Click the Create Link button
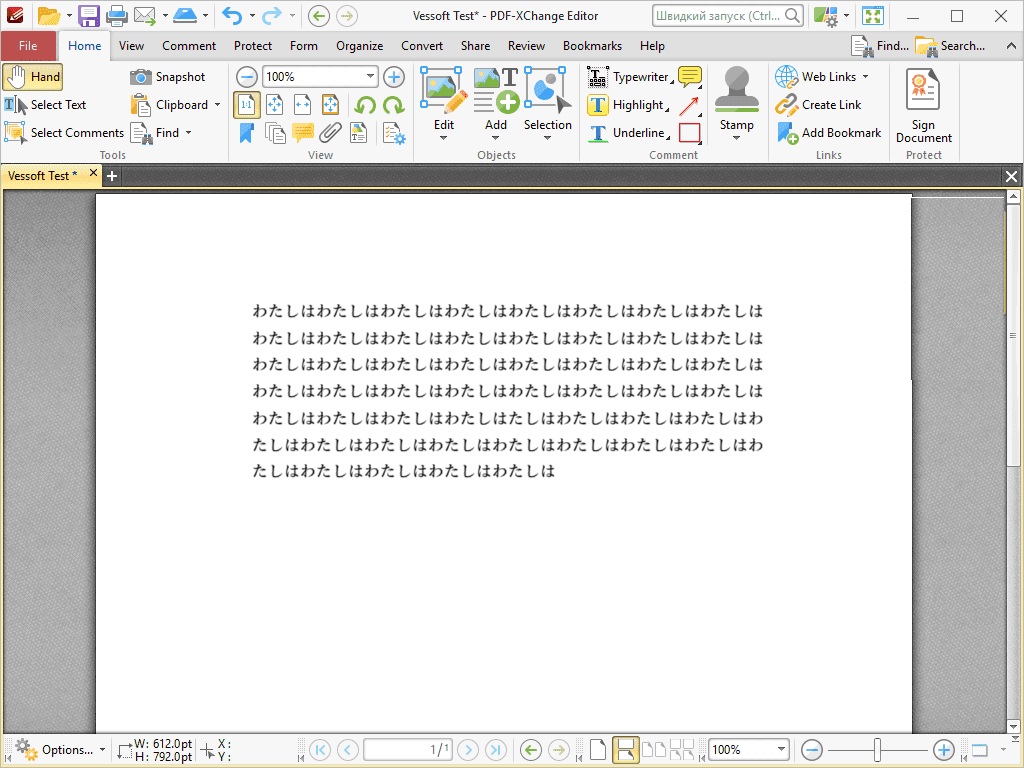The image size is (1024, 768). (819, 105)
